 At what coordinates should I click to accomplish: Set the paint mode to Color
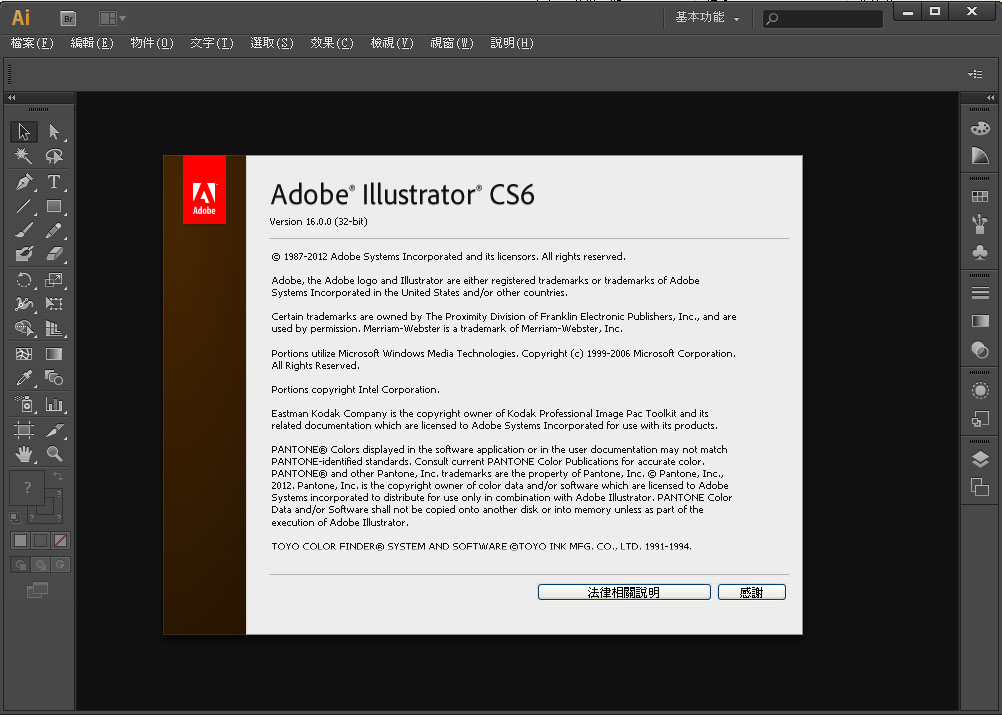point(20,541)
